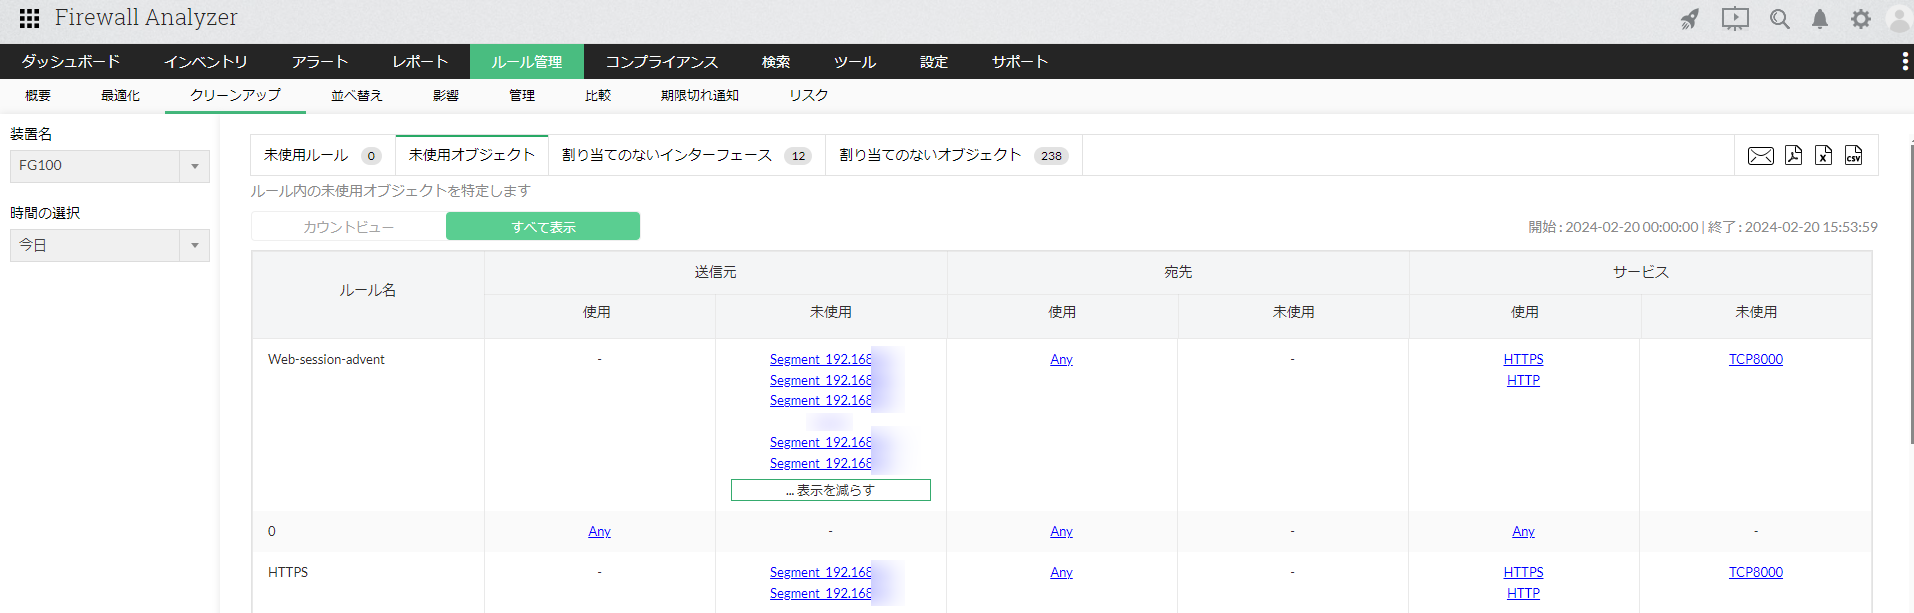Screen dimensions: 1914x613
Task: Open the app grid launcher icon
Action: click(29, 18)
